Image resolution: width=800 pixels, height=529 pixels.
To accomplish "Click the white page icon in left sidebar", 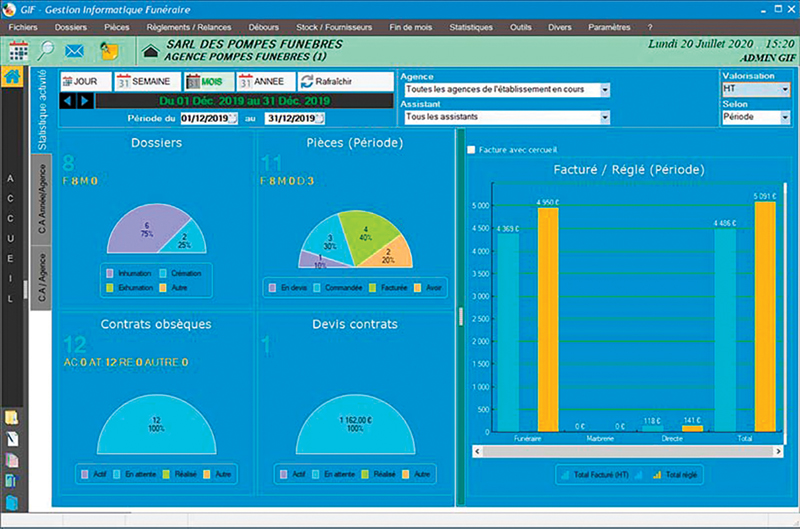I will [12, 439].
